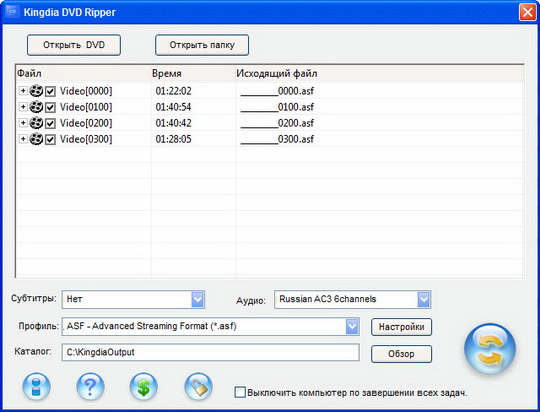Start ripping with the round convert button
Image resolution: width=540 pixels, height=412 pixels.
coord(490,349)
